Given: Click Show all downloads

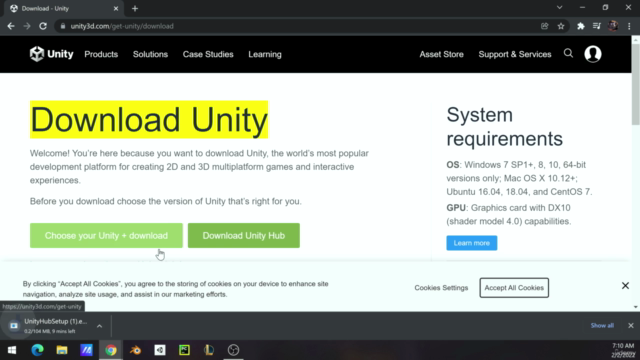Looking at the screenshot, I should 602,326.
